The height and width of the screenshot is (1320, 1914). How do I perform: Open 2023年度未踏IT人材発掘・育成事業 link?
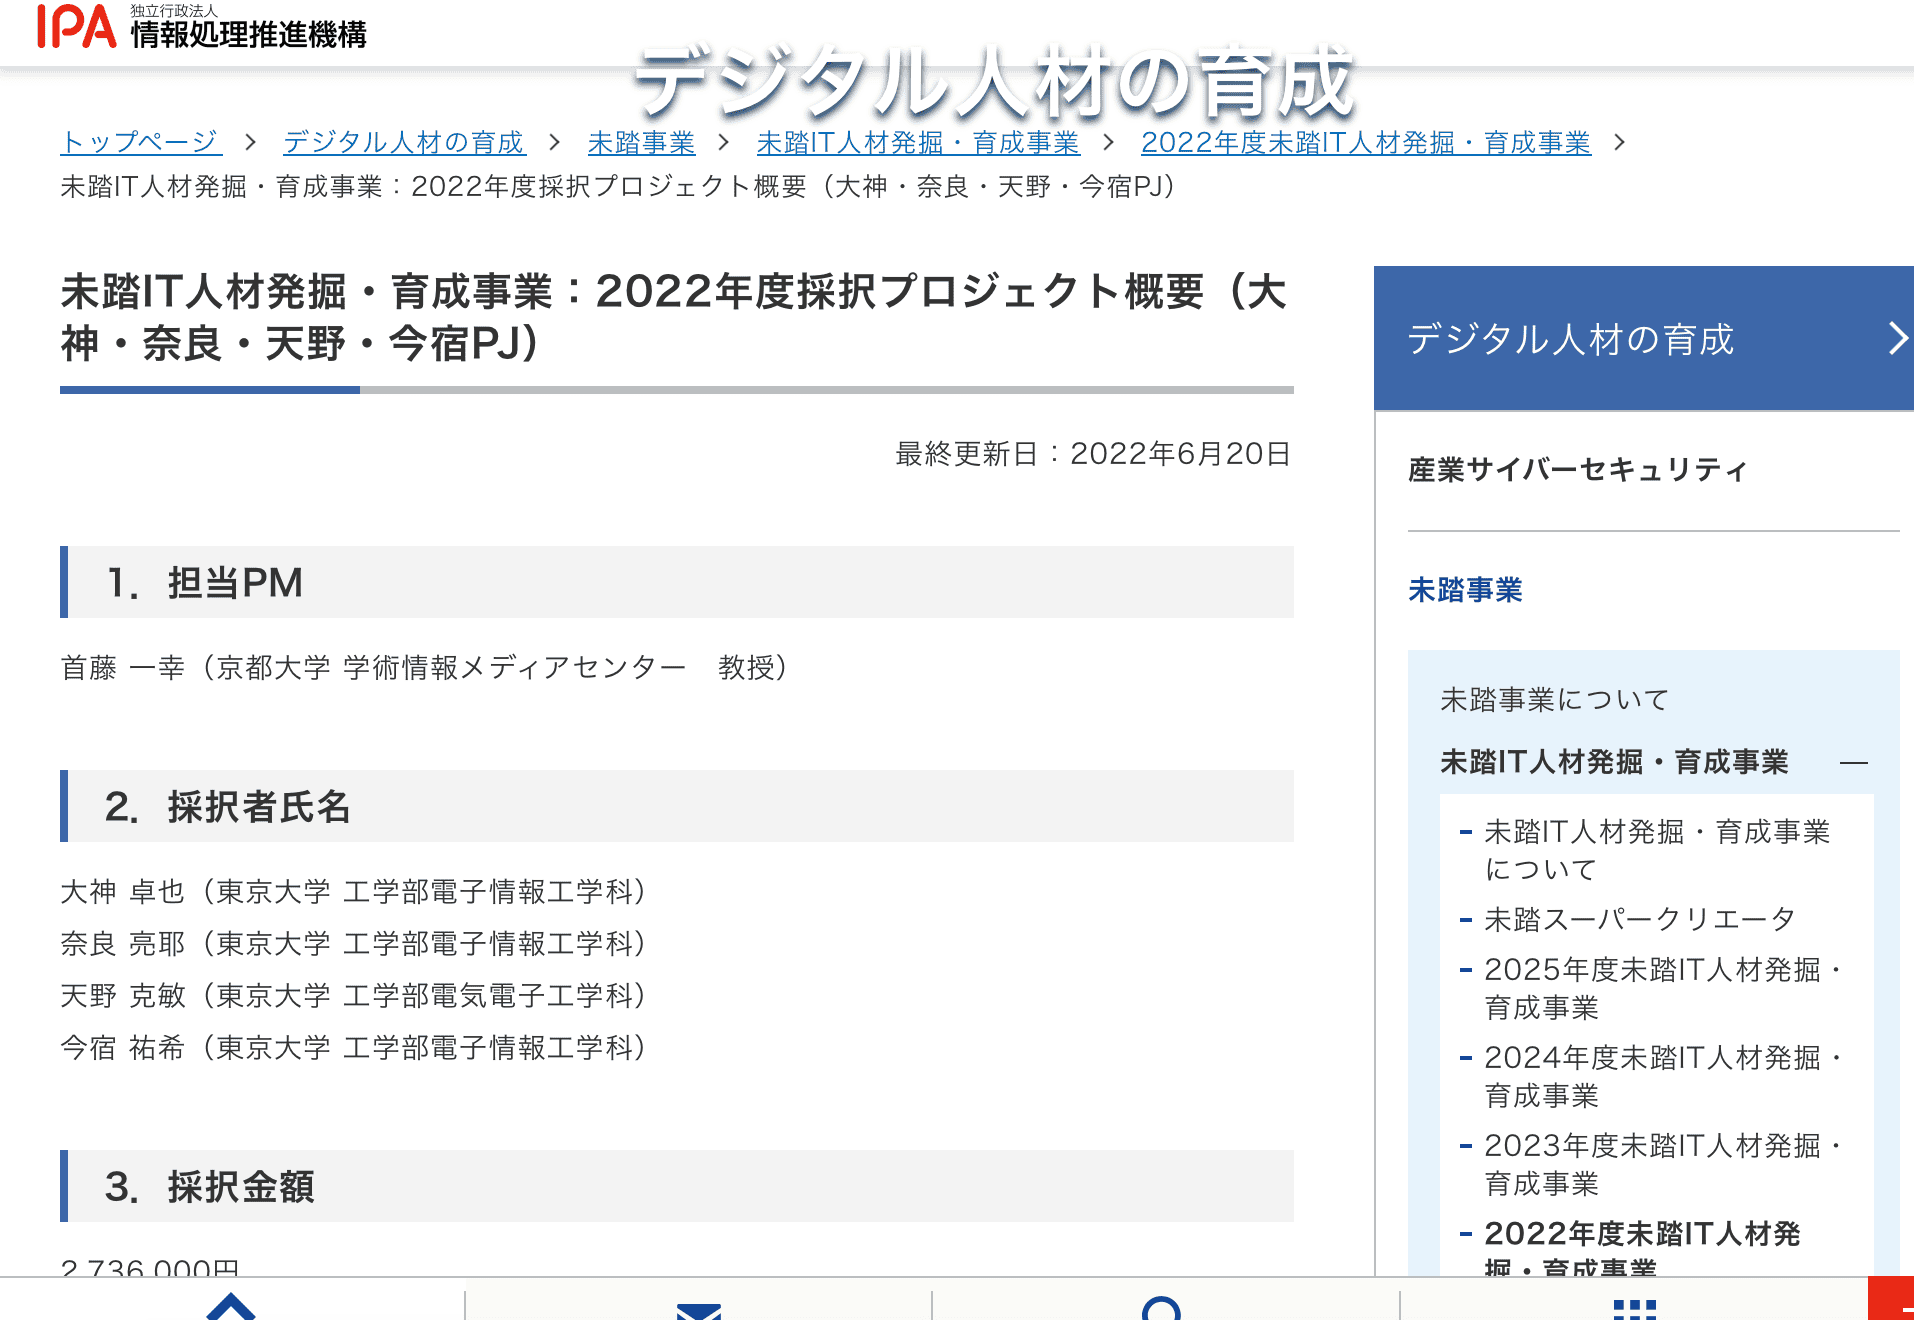[1650, 1163]
